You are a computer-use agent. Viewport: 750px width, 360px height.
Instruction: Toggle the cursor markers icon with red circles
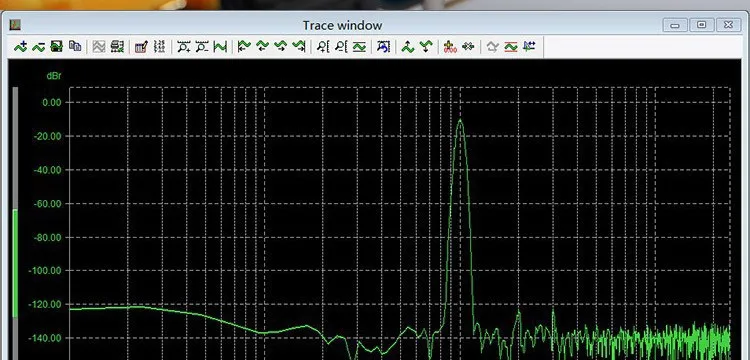(x=450, y=46)
